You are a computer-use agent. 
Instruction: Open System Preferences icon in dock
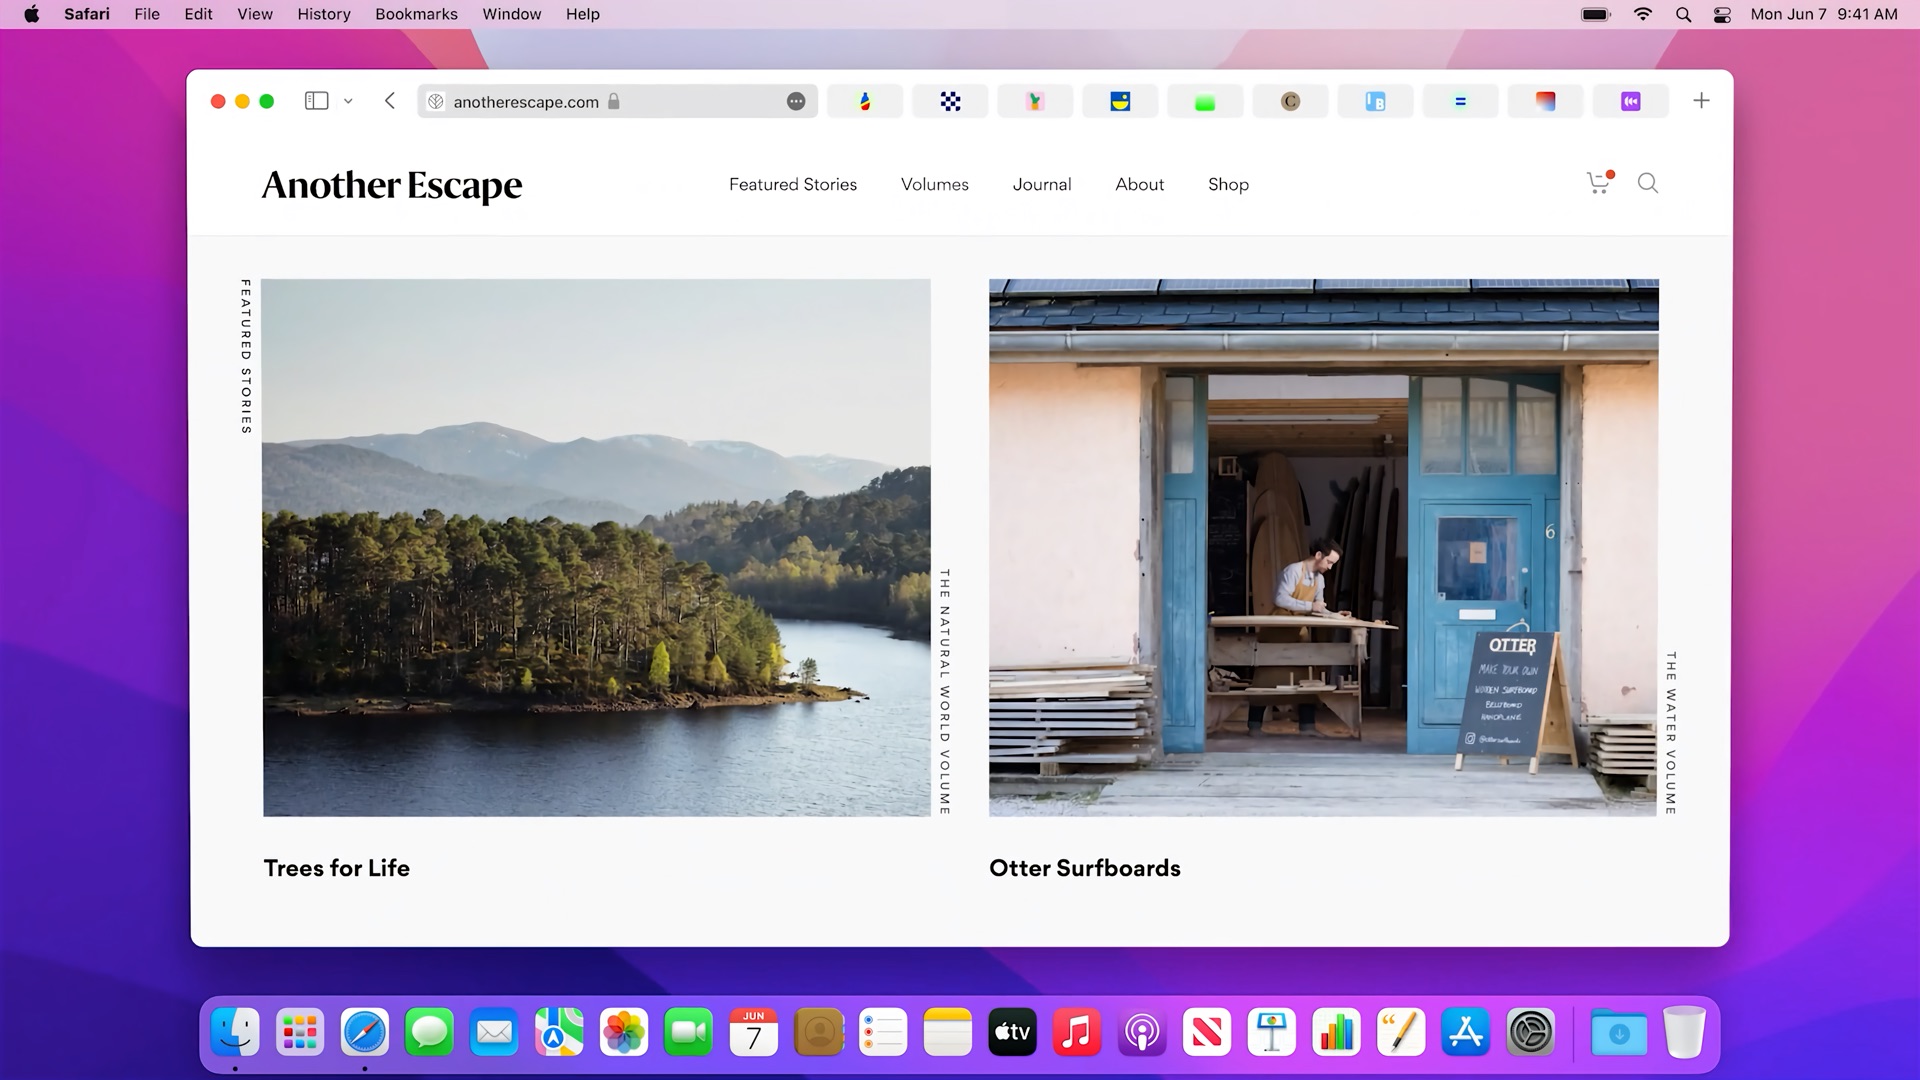click(1530, 1033)
